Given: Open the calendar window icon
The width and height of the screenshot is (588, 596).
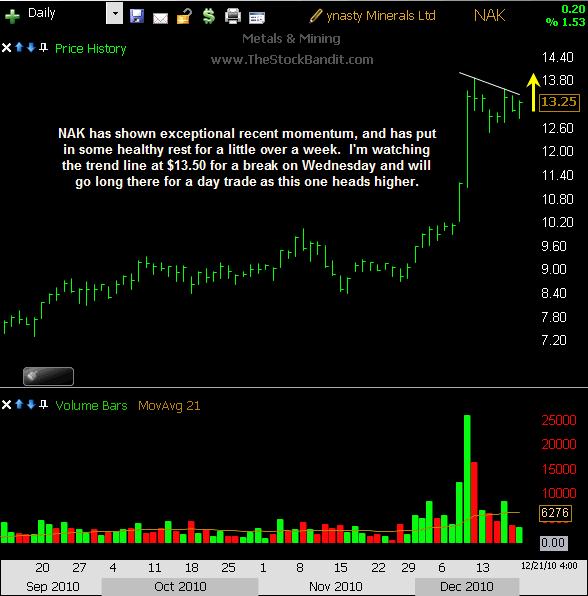Looking at the screenshot, I should pos(257,17).
